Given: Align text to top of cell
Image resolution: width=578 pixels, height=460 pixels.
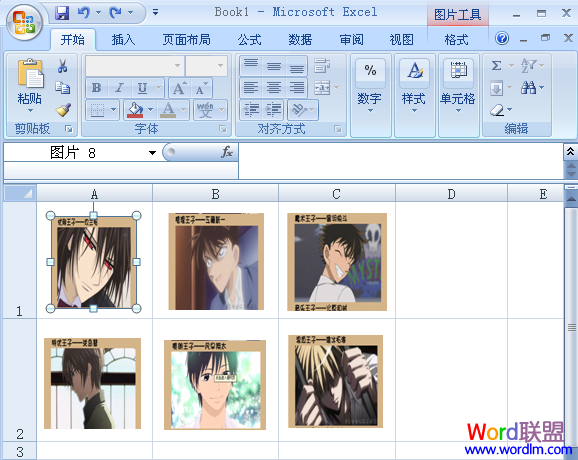Looking at the screenshot, I should pyautogui.click(x=251, y=66).
